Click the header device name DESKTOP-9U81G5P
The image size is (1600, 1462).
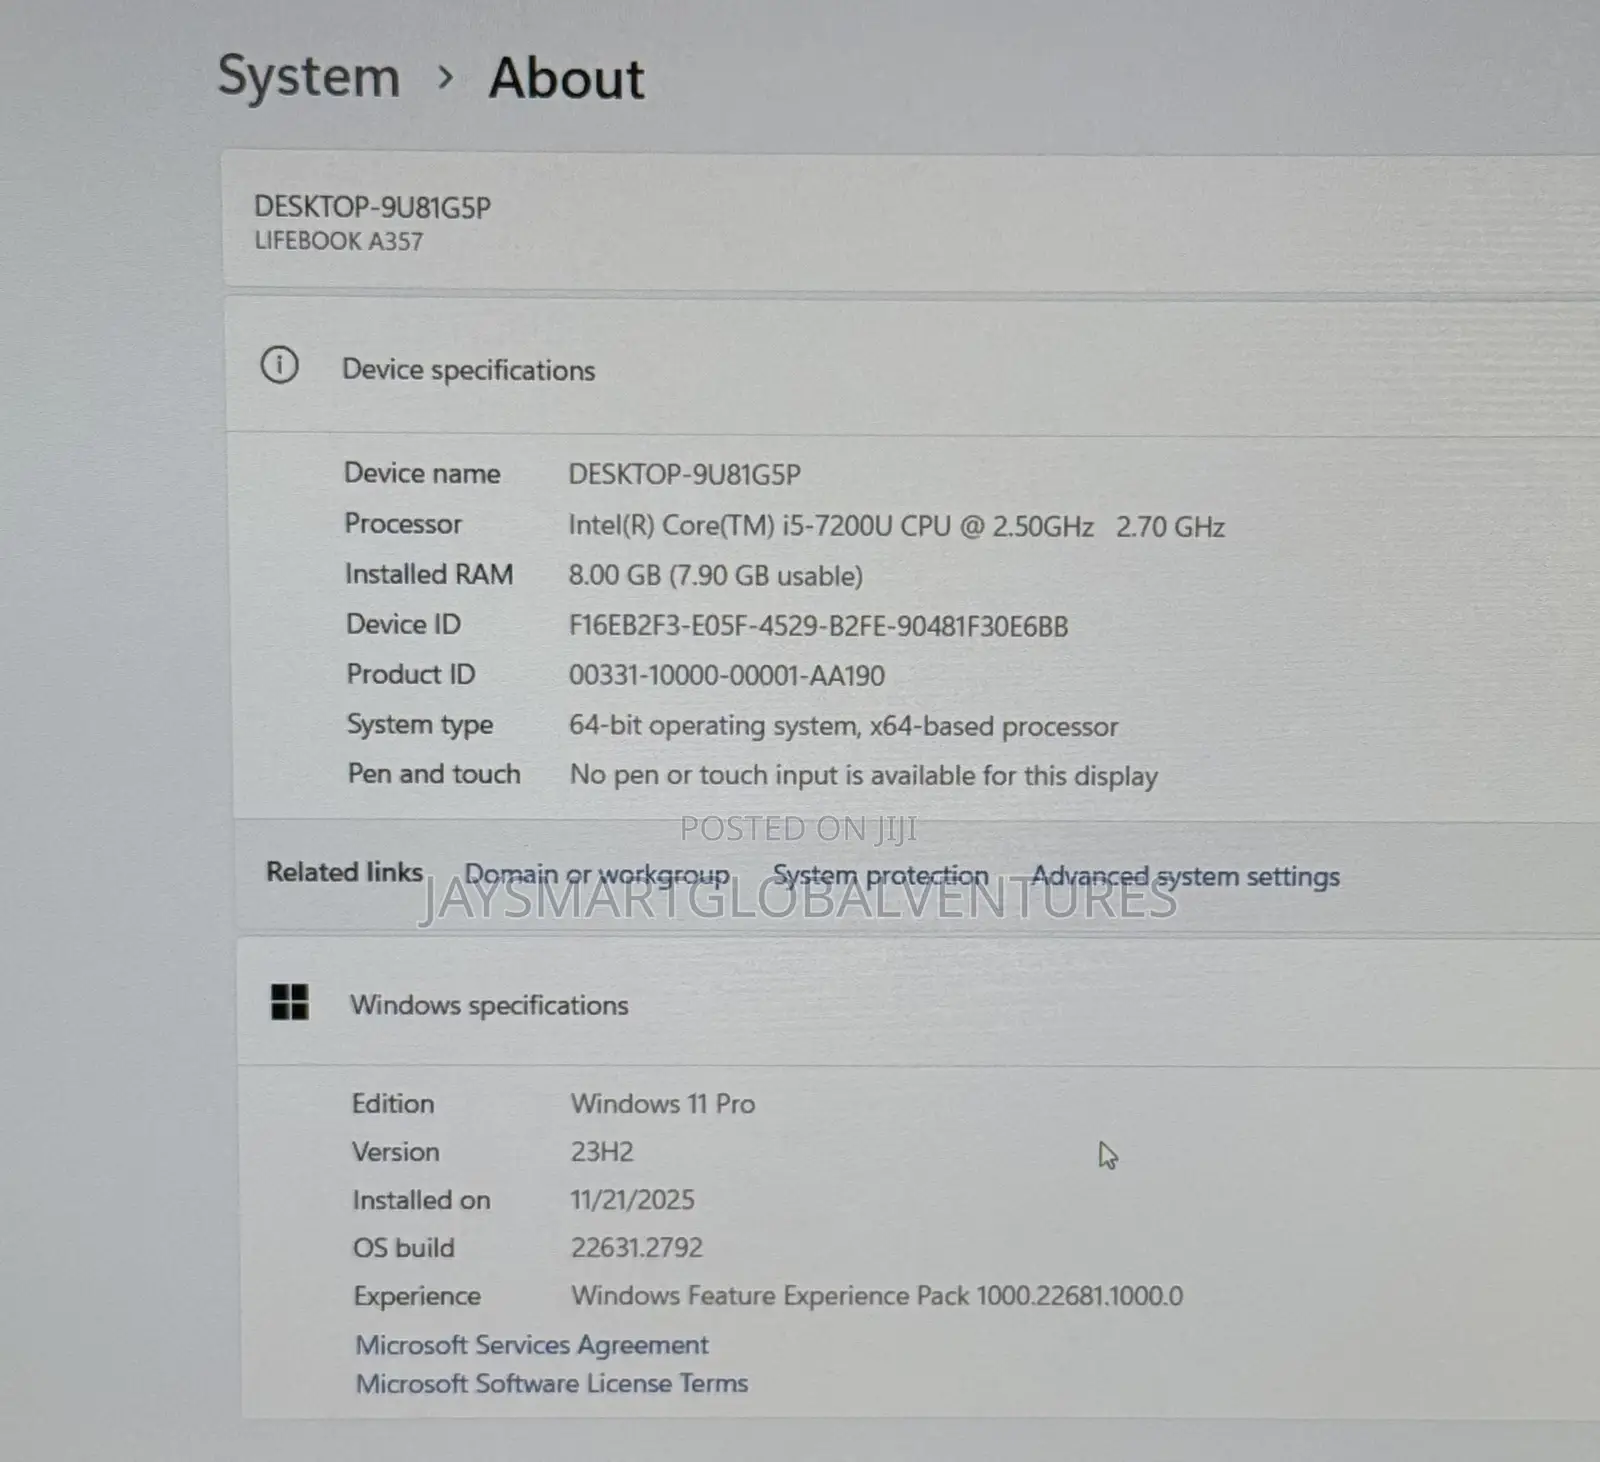[372, 207]
